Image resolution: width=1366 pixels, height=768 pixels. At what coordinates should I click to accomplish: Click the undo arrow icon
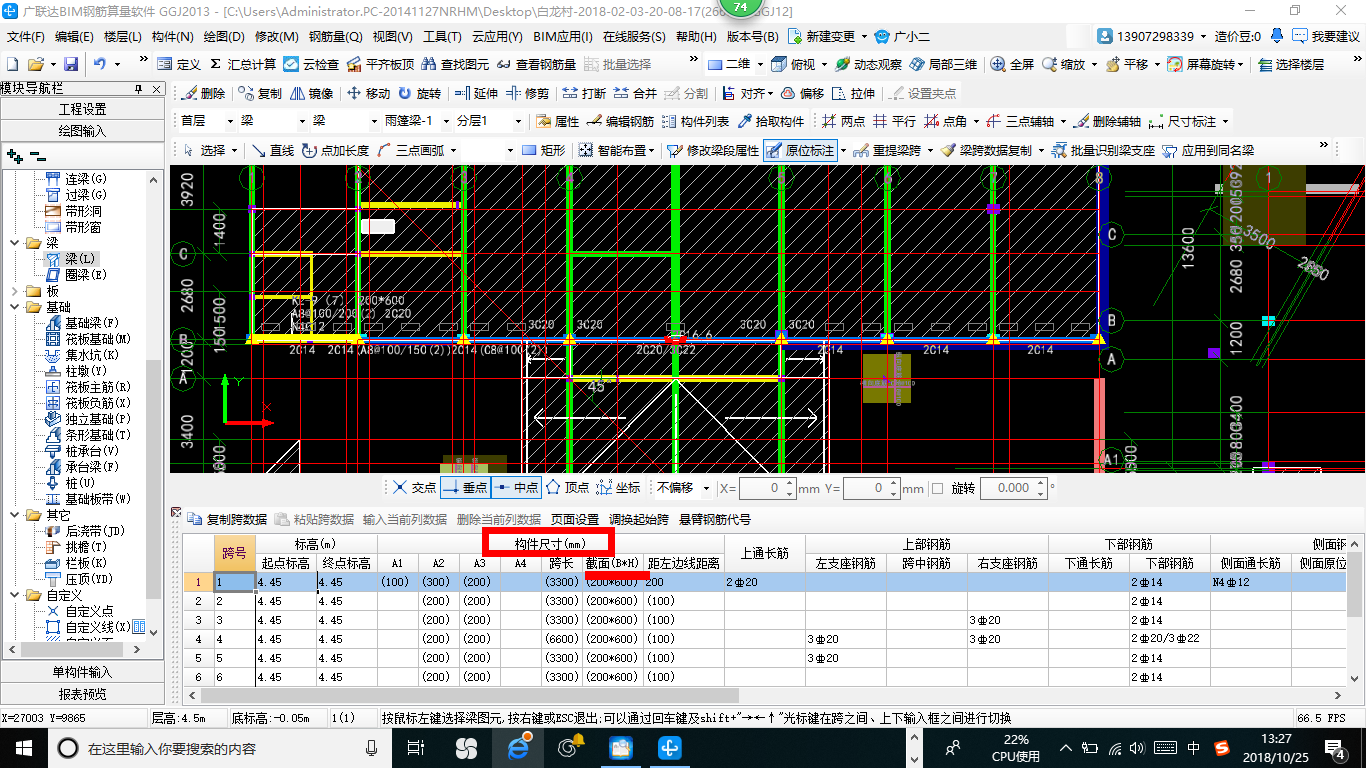point(100,64)
